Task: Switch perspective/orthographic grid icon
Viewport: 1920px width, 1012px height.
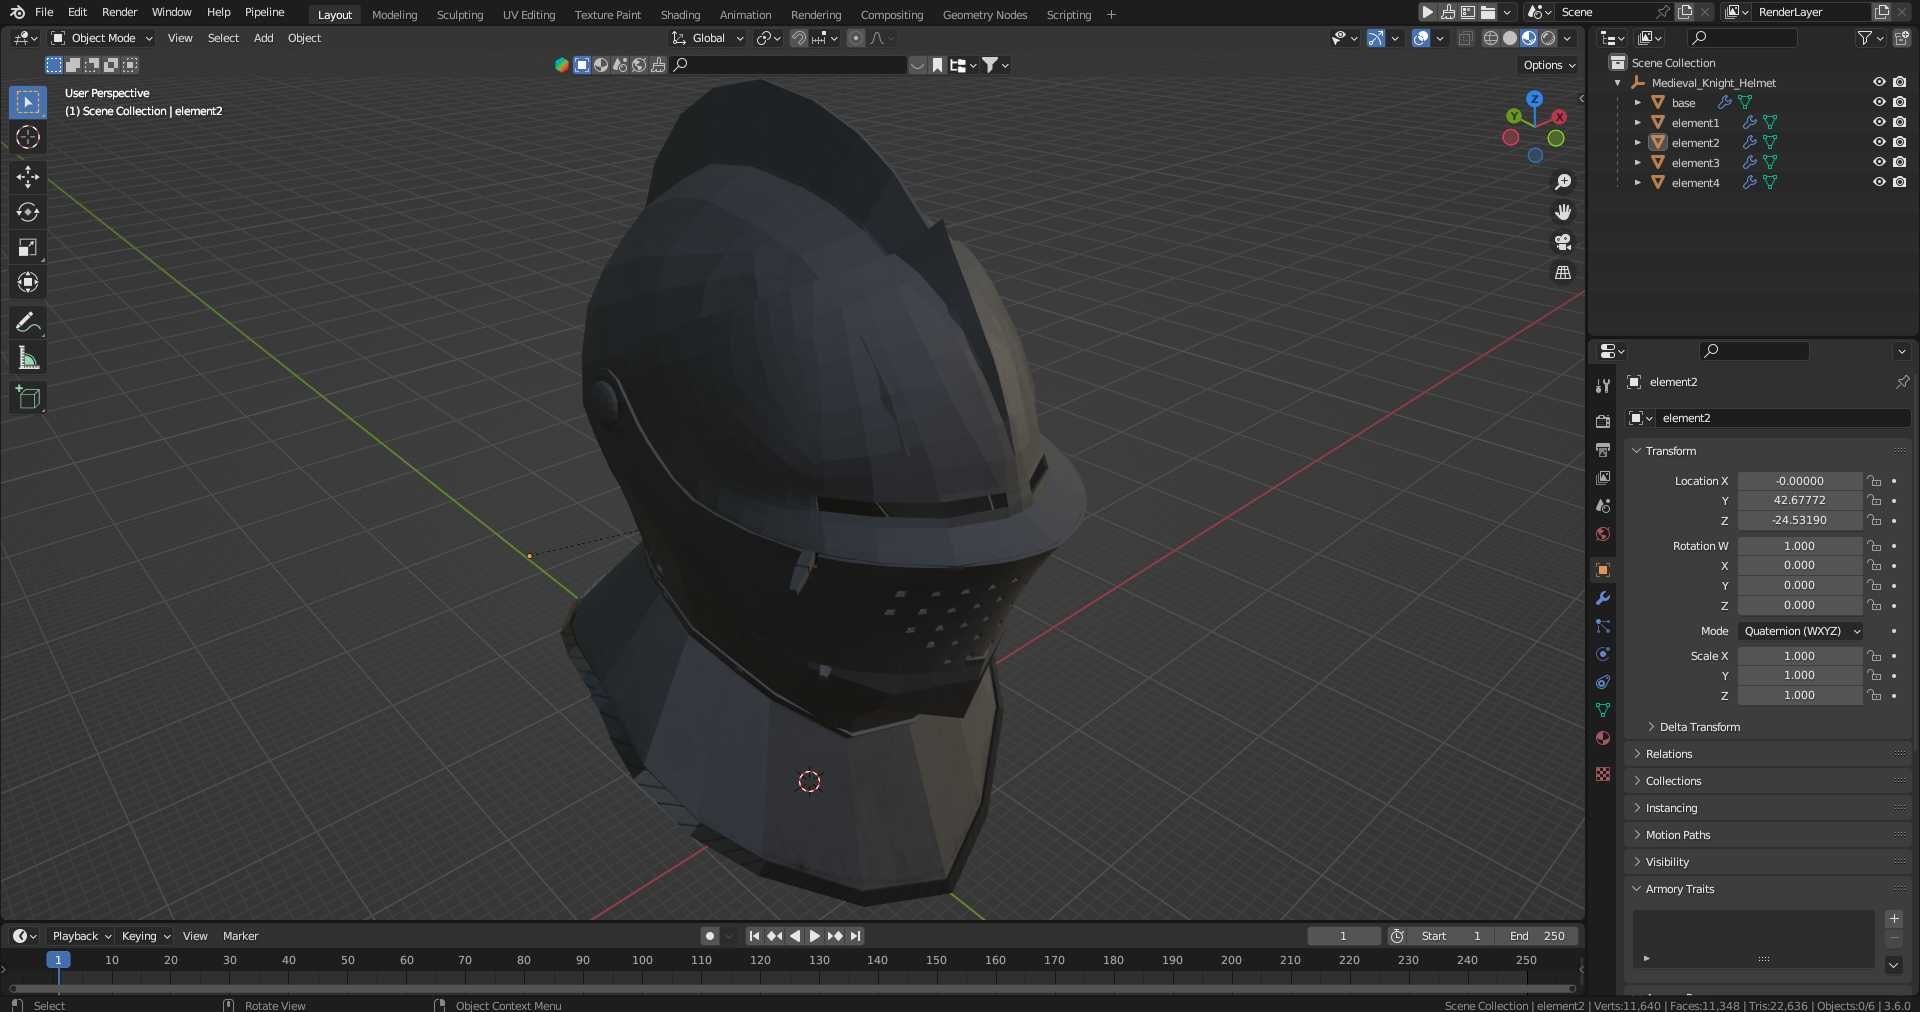Action: [x=1563, y=272]
